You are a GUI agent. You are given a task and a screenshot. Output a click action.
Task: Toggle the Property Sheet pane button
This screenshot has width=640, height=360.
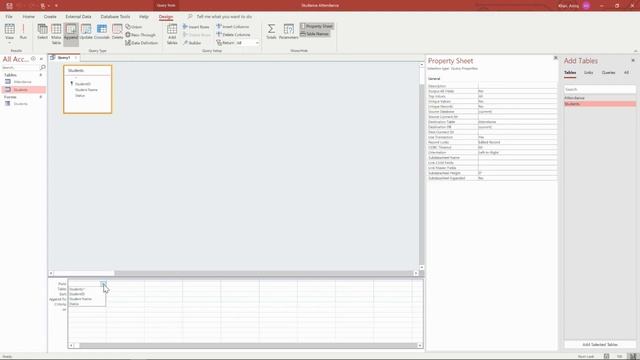pos(316,26)
